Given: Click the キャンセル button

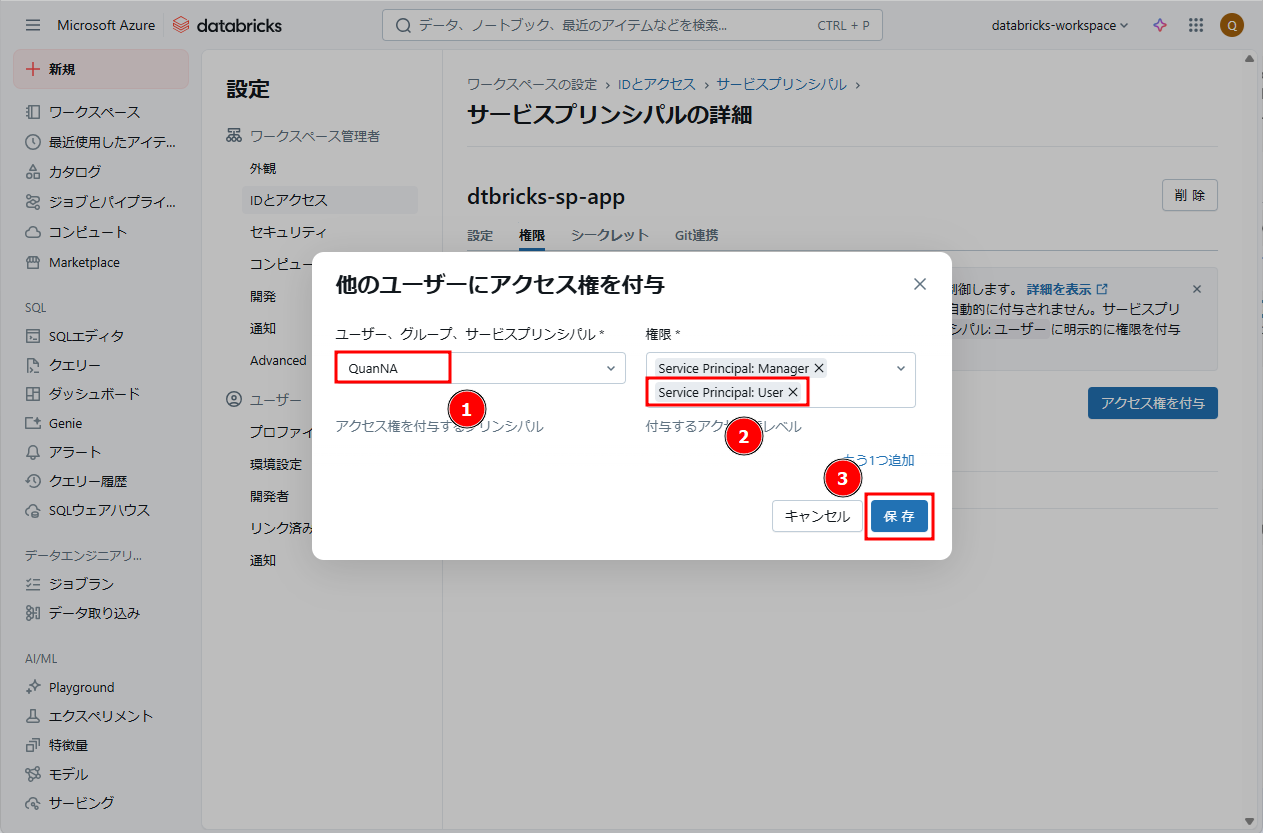Looking at the screenshot, I should tap(817, 516).
